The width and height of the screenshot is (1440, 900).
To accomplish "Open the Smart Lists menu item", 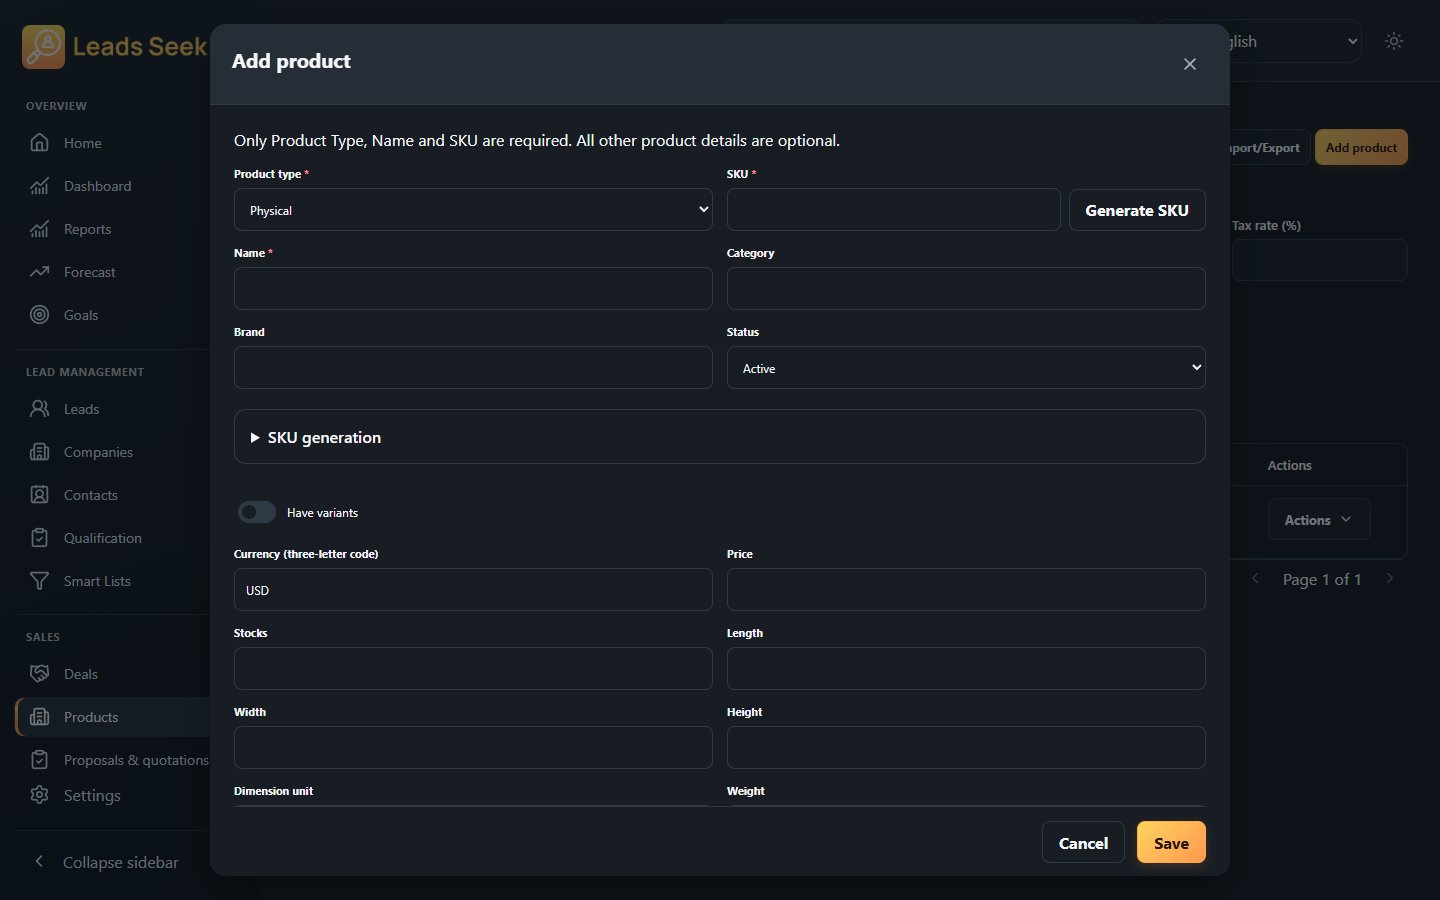I will (x=97, y=581).
